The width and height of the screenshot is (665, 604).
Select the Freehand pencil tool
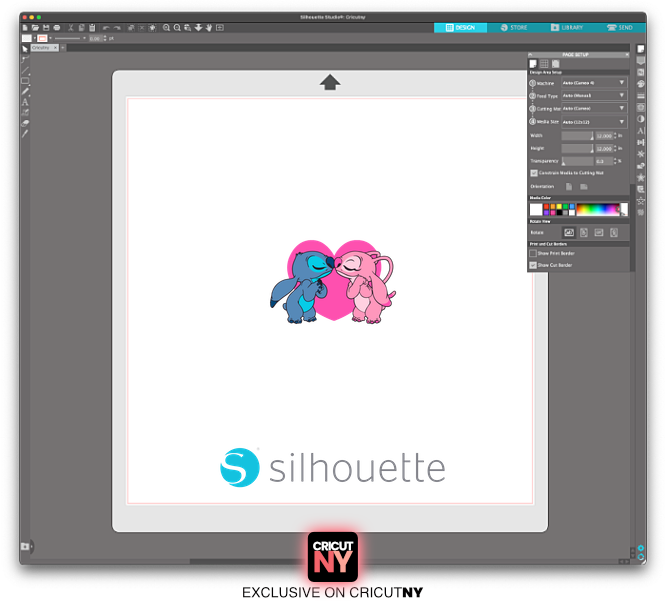pos(25,91)
